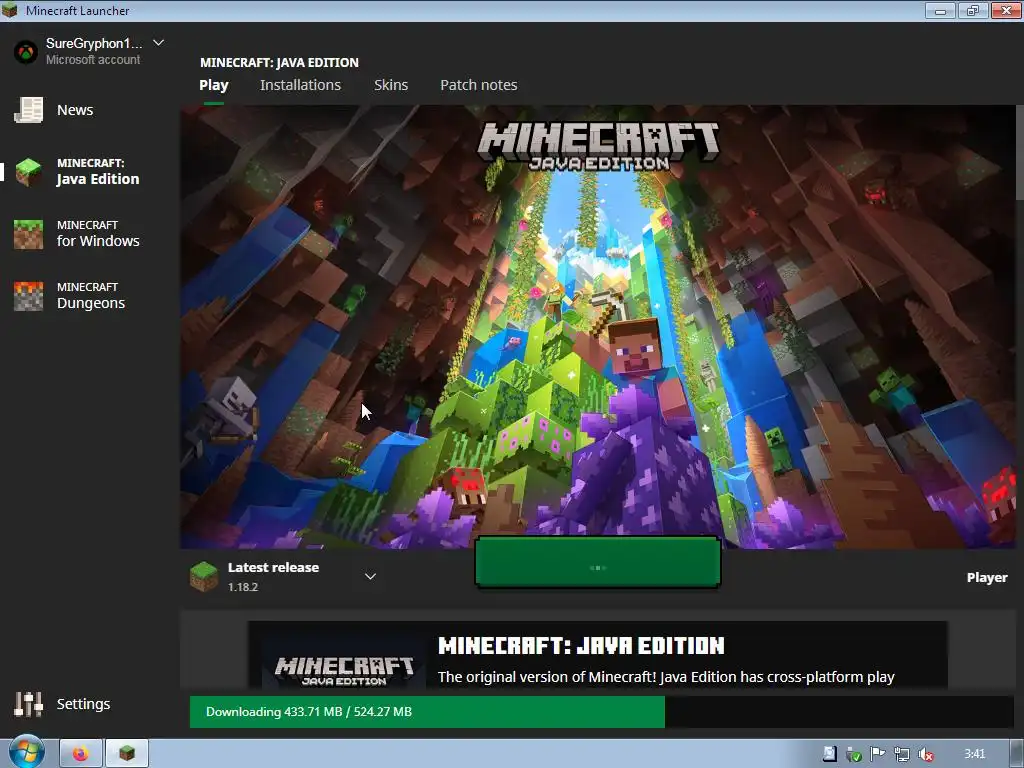
Task: Switch to the Installations tab
Action: [300, 85]
